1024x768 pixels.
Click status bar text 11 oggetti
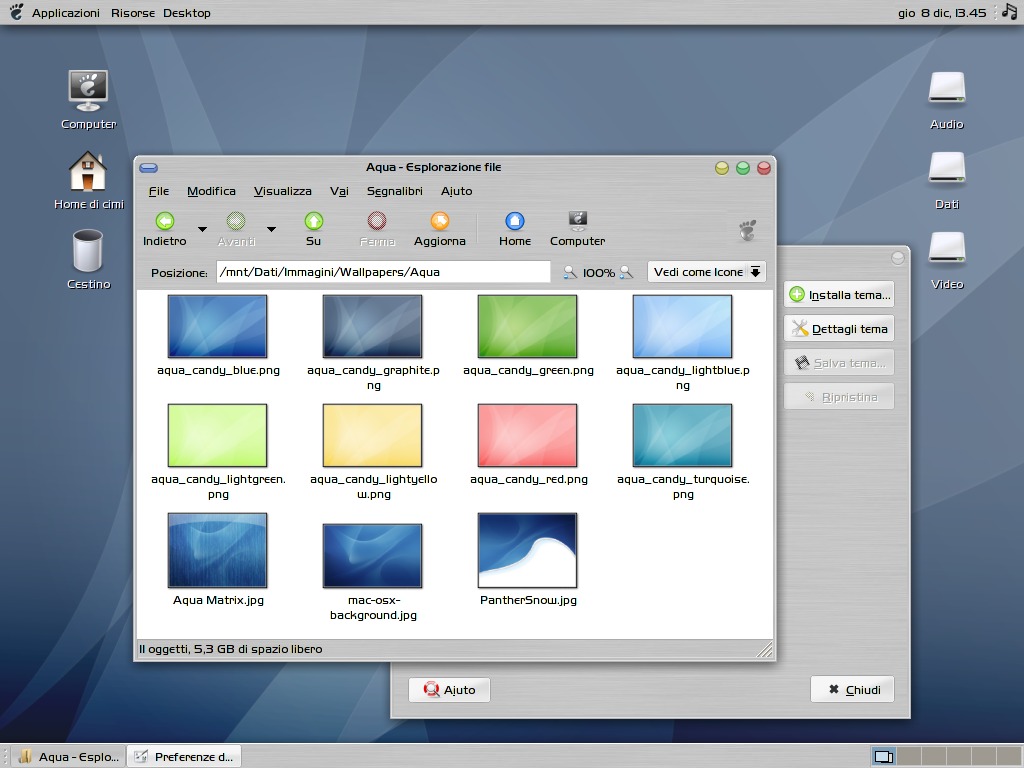point(230,649)
